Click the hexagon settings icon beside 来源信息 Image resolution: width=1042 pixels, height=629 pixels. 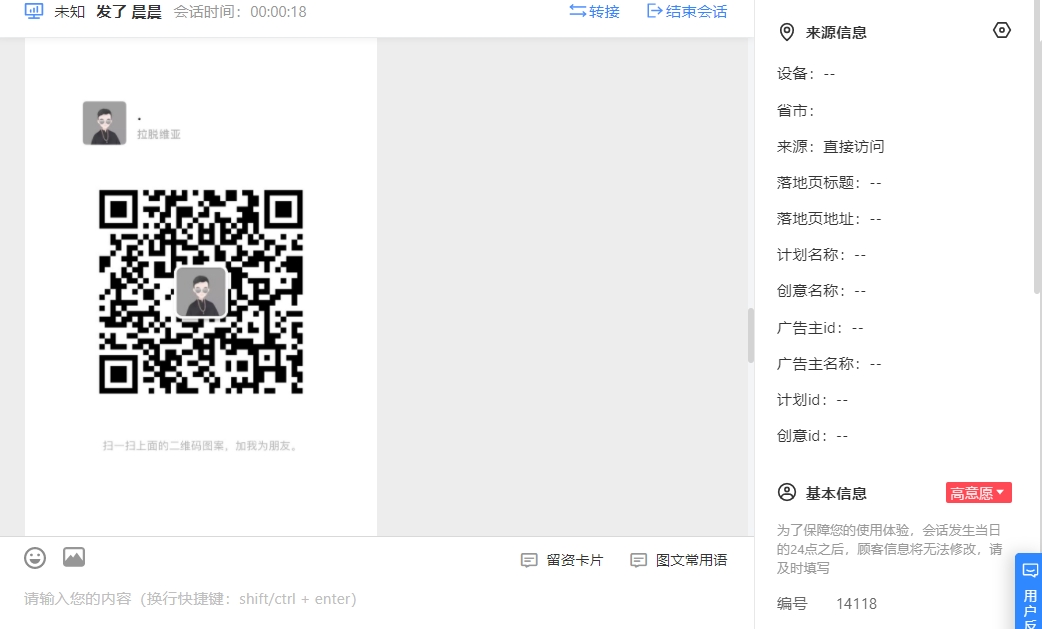pyautogui.click(x=1001, y=31)
